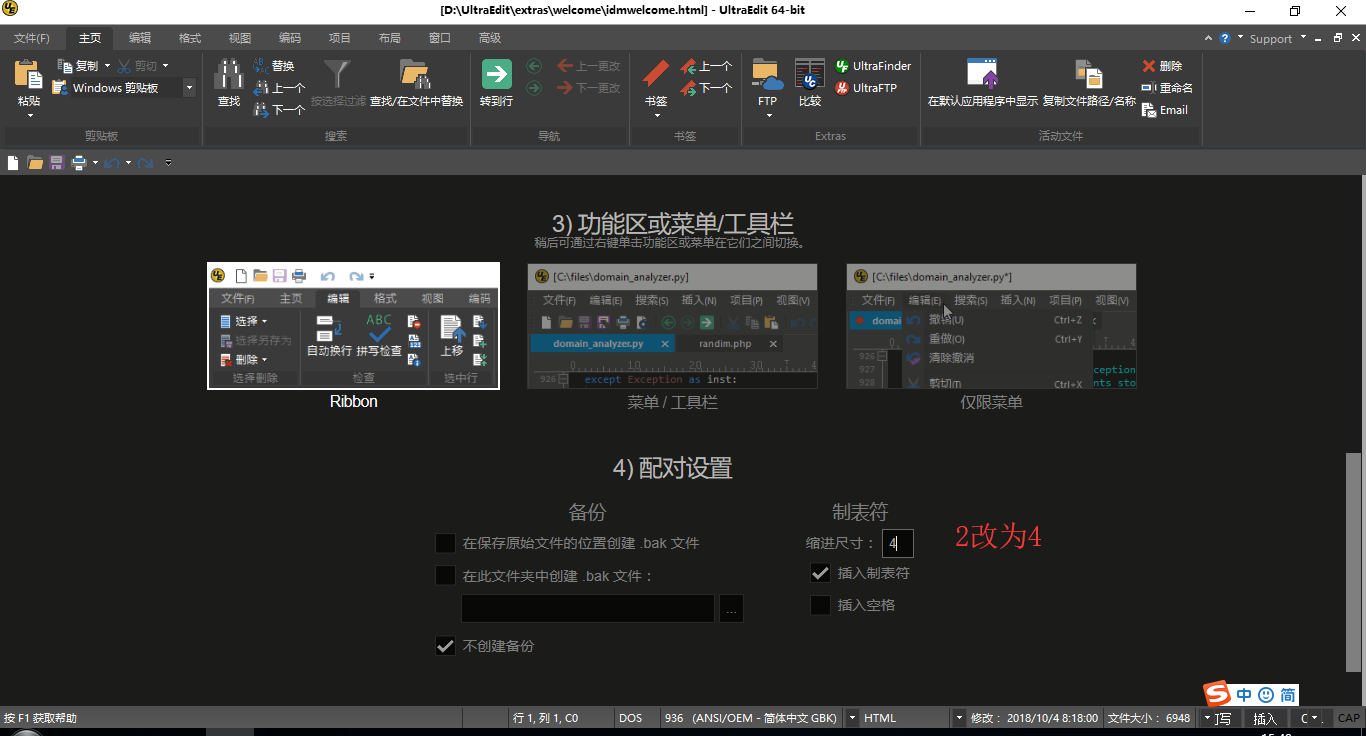Select the Menu/Toolbar (菜单 / 工具栏) layout thumbnail
The height and width of the screenshot is (736, 1366).
click(672, 326)
